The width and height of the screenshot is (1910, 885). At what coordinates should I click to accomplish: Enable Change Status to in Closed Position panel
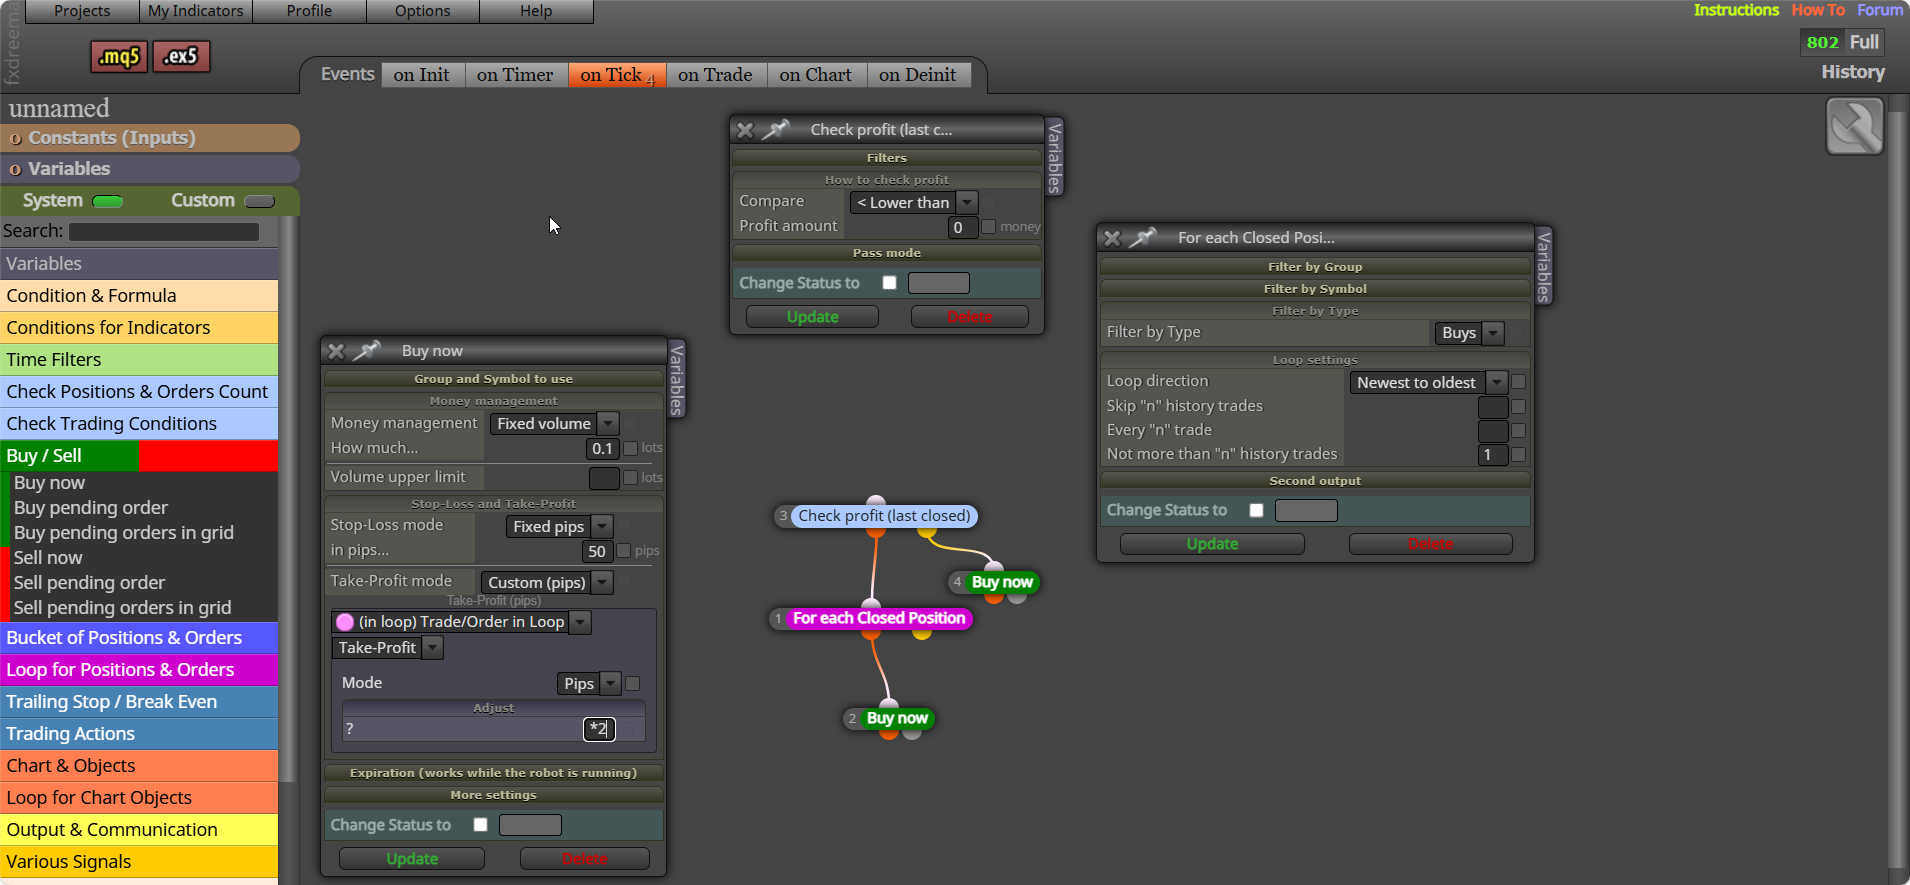click(x=1256, y=510)
